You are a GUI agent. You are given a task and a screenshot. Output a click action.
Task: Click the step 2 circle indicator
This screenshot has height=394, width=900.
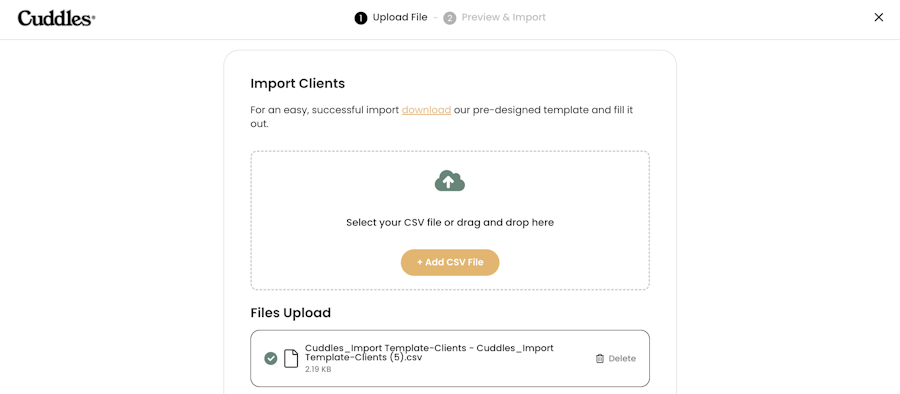pyautogui.click(x=449, y=18)
